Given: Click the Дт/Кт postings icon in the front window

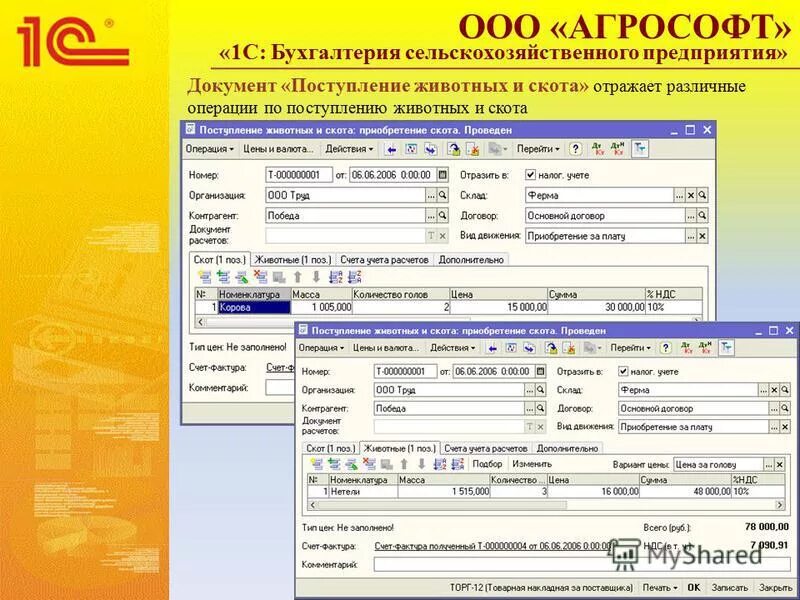Looking at the screenshot, I should (x=687, y=348).
